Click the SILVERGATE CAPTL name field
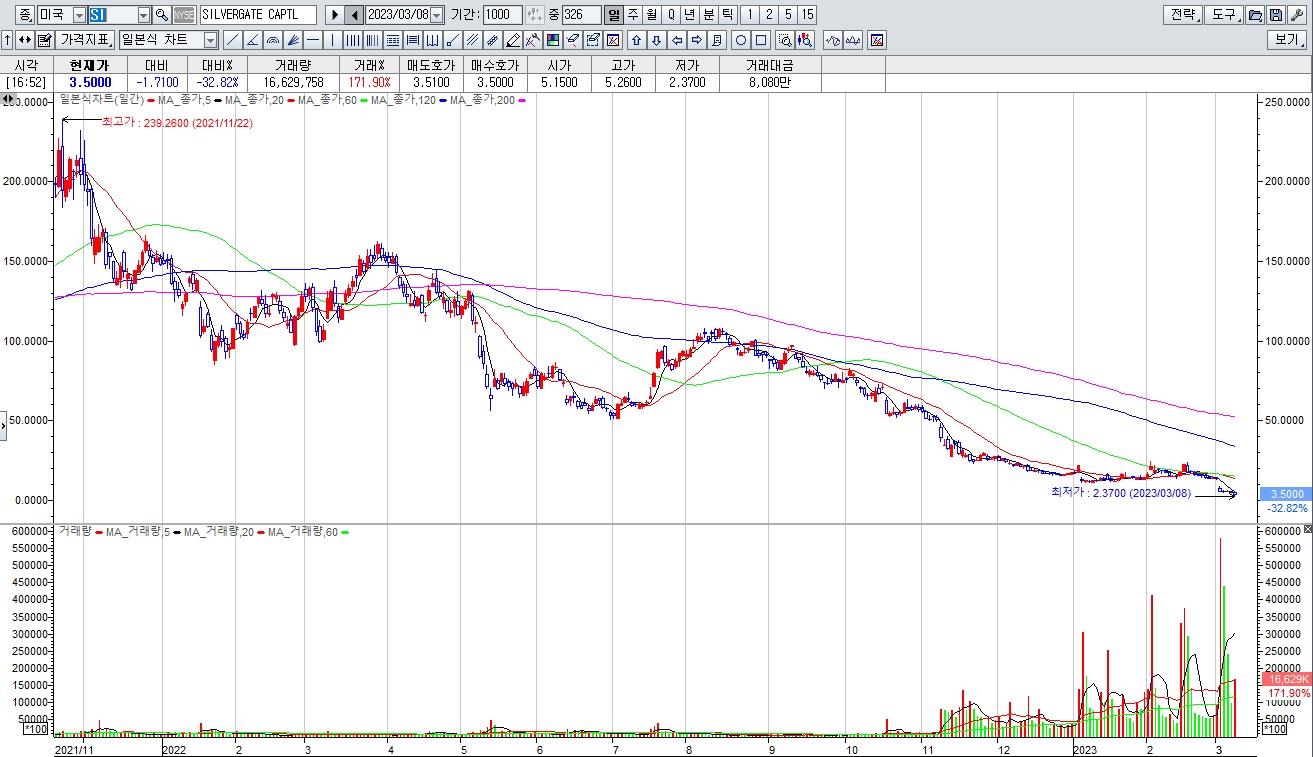 pyautogui.click(x=258, y=15)
